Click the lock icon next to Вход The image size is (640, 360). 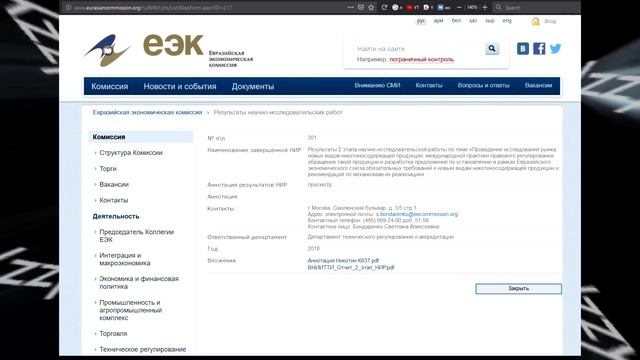536,21
